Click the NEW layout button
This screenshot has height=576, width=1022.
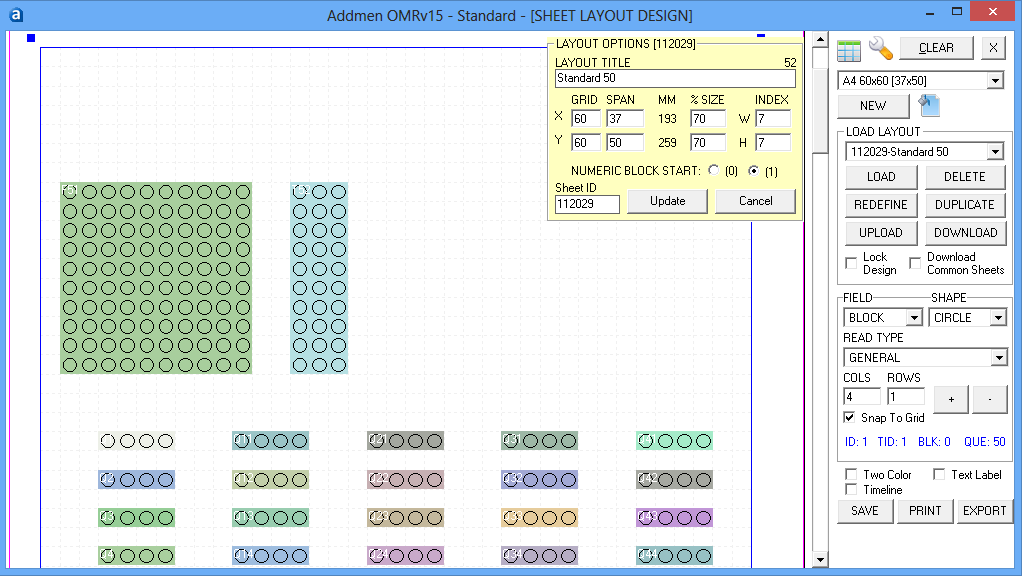tap(873, 106)
